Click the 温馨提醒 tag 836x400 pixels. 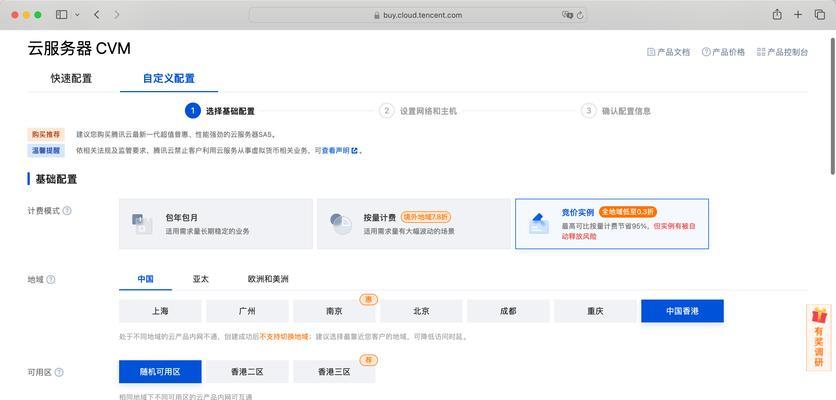point(46,151)
